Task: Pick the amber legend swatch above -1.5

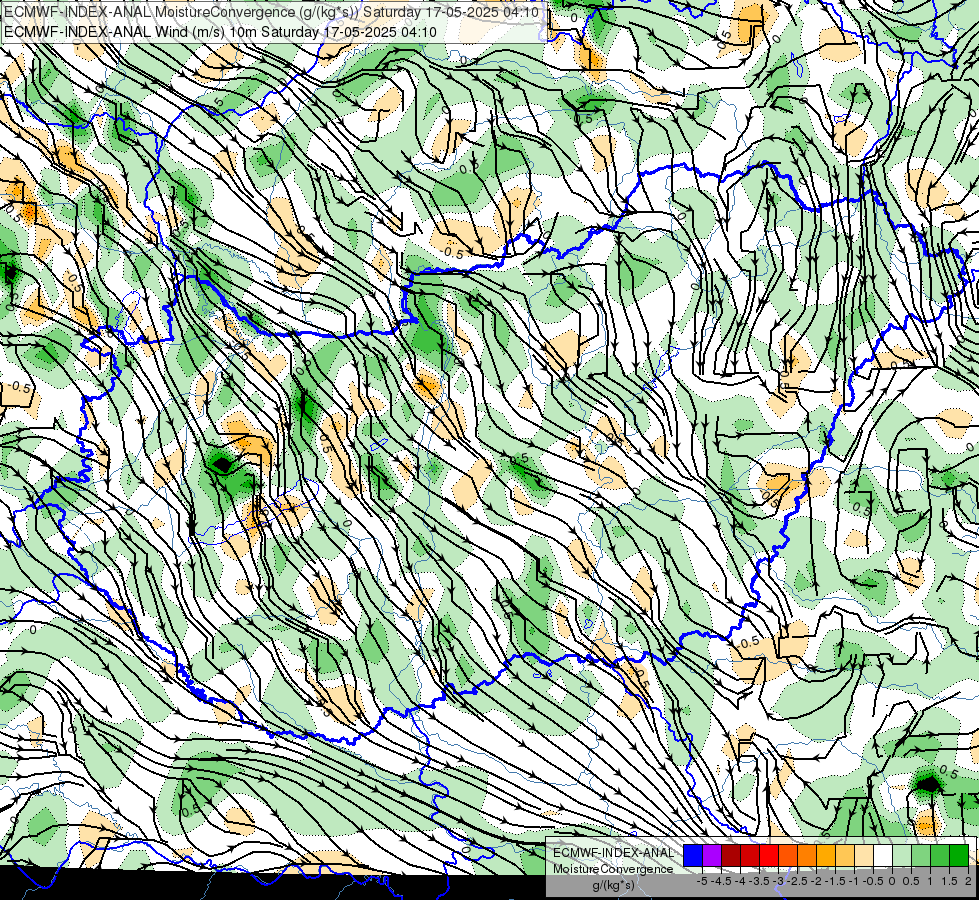Action: (x=826, y=856)
